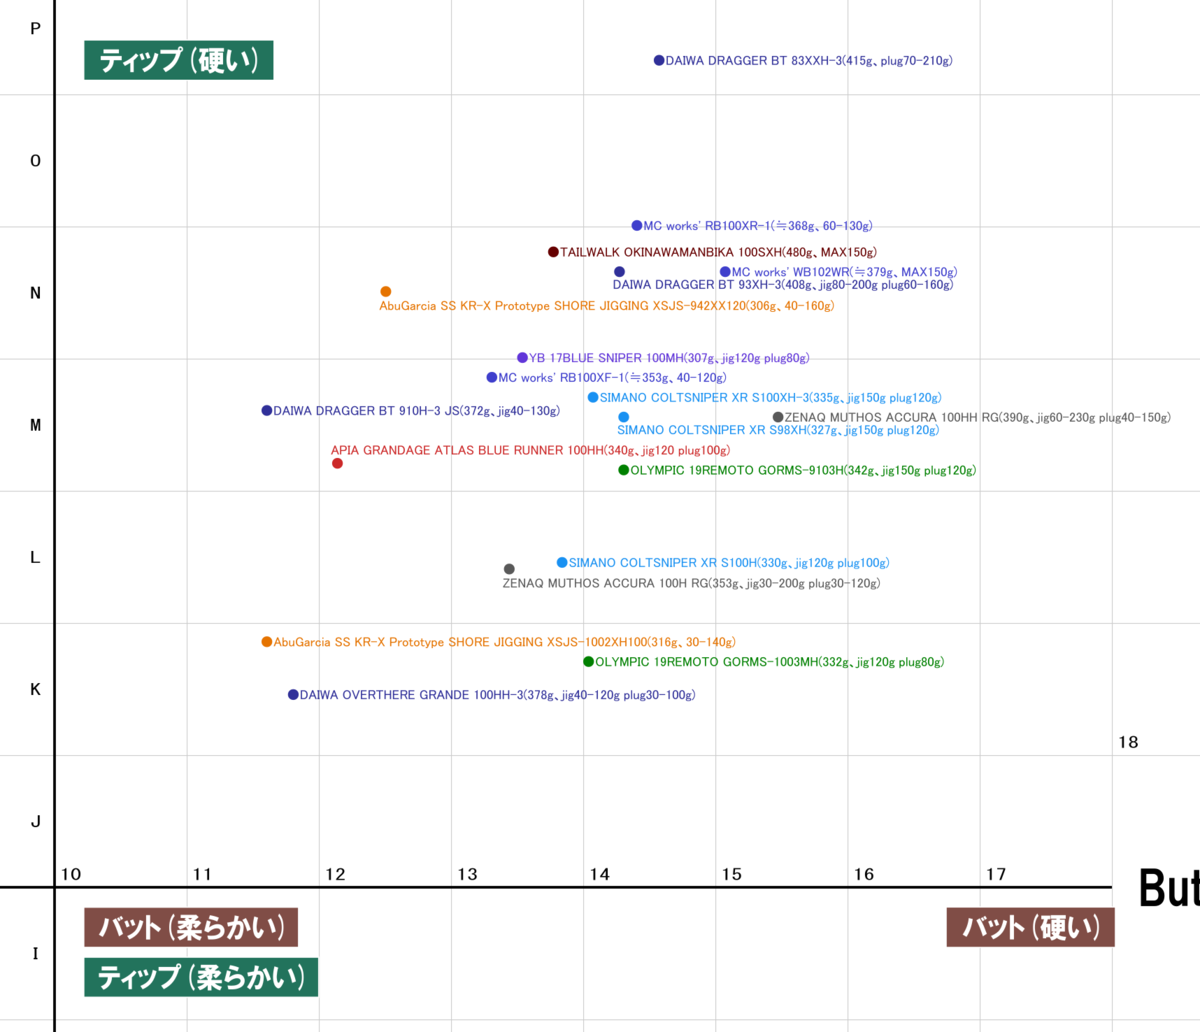Select the MC works' RB100XR-1 label

tap(758, 226)
